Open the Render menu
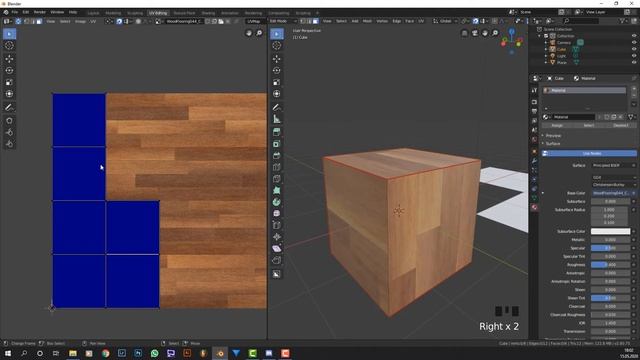640x360 pixels. point(40,12)
